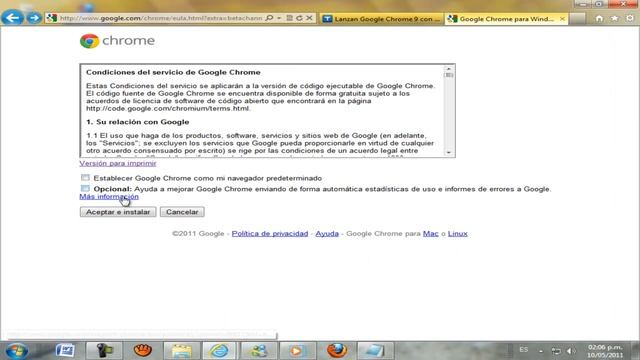Image resolution: width=640 pixels, height=360 pixels.
Task: Click the Cancelar button
Action: tap(182, 212)
